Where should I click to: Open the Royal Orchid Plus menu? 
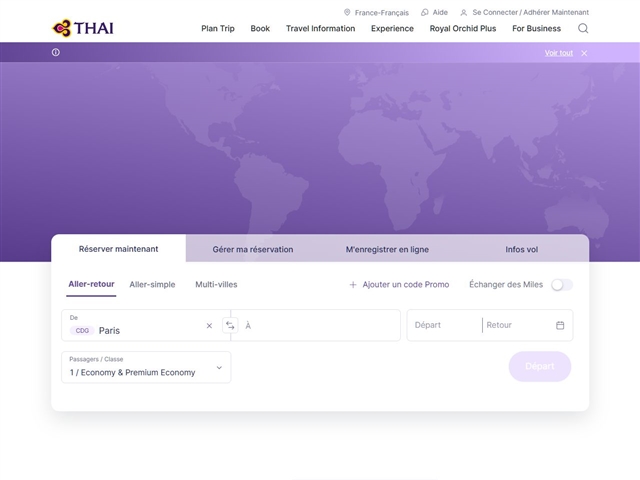(x=463, y=29)
